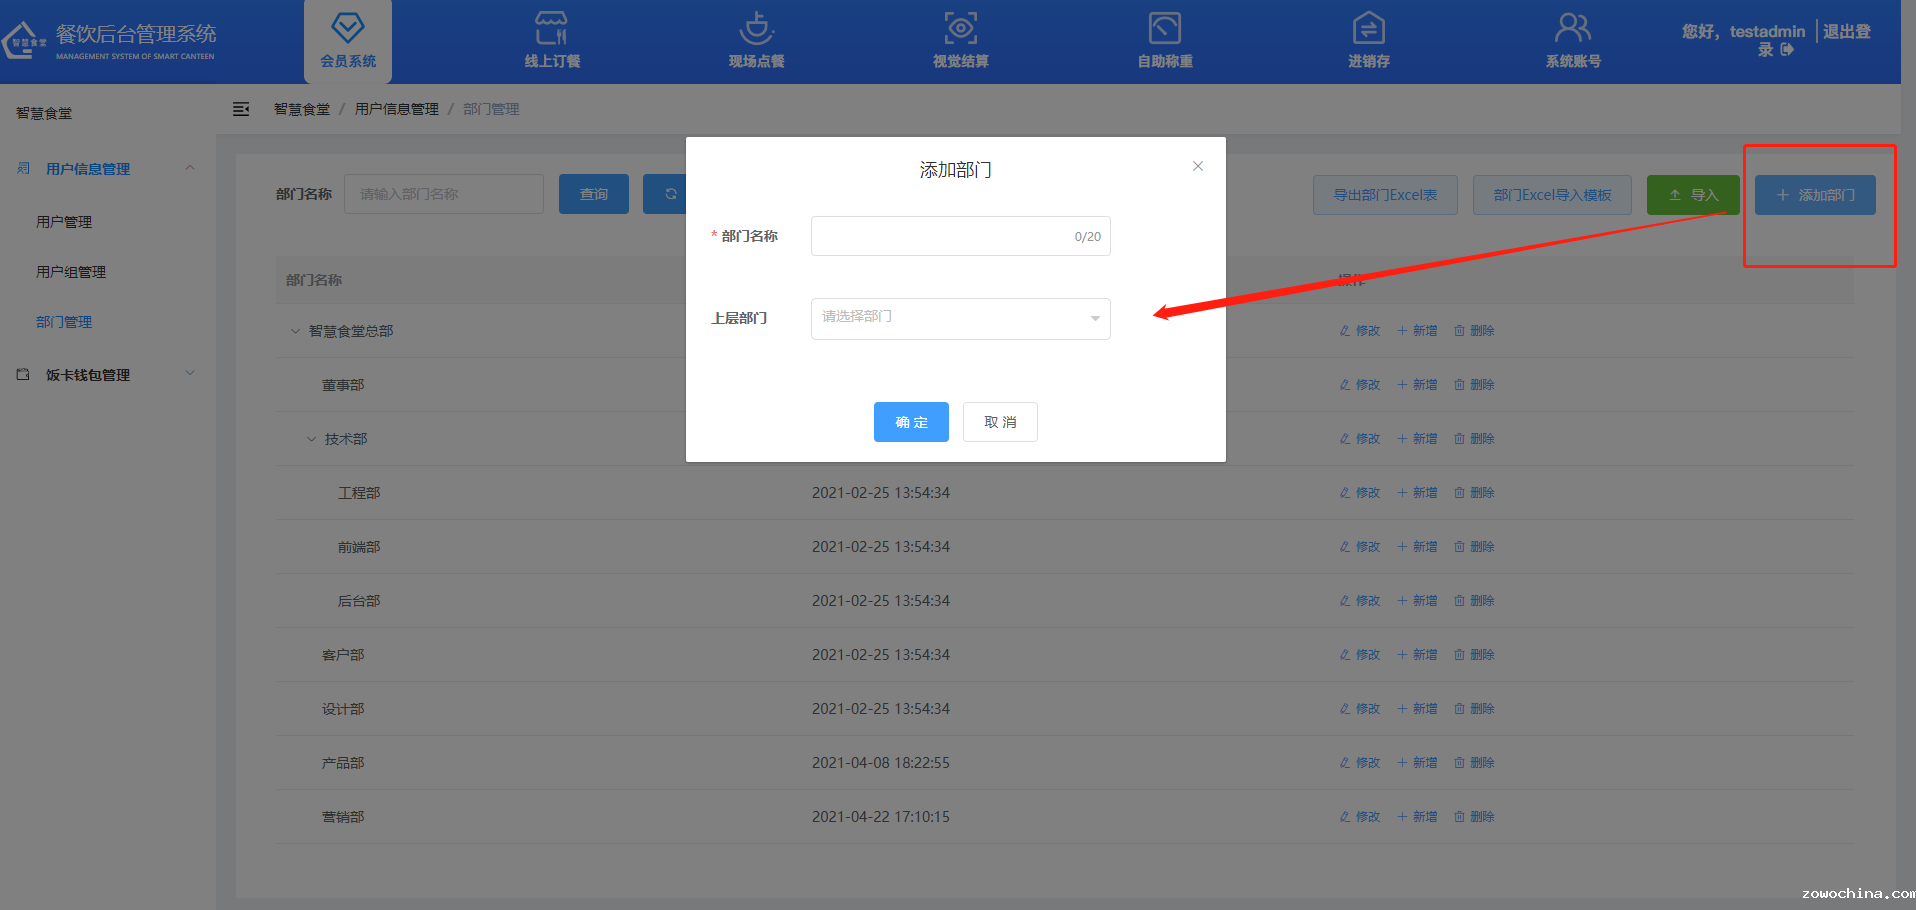Screen dimensions: 1916x910
Task: Open the 自助称重 scale icon
Action: [1164, 28]
